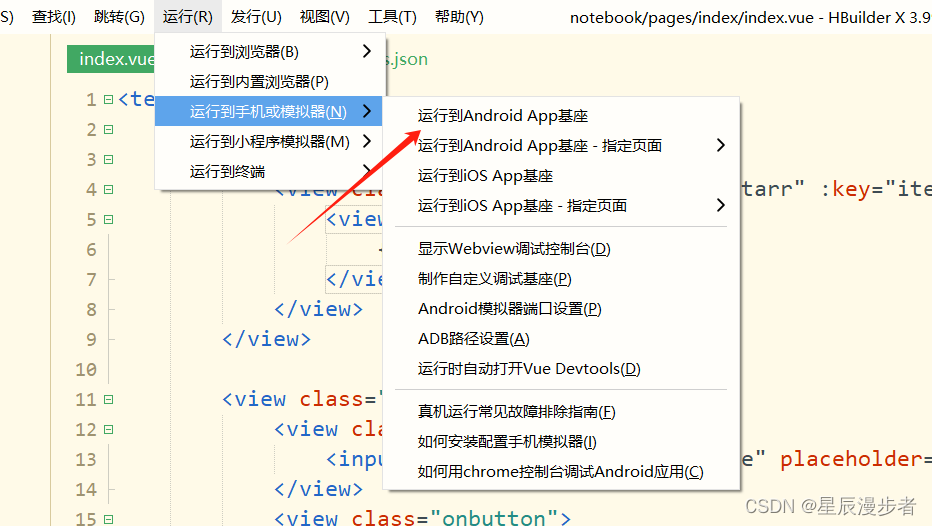Image resolution: width=932 pixels, height=526 pixels.
Task: Collapse code fold at line 3
Action: [x=108, y=159]
